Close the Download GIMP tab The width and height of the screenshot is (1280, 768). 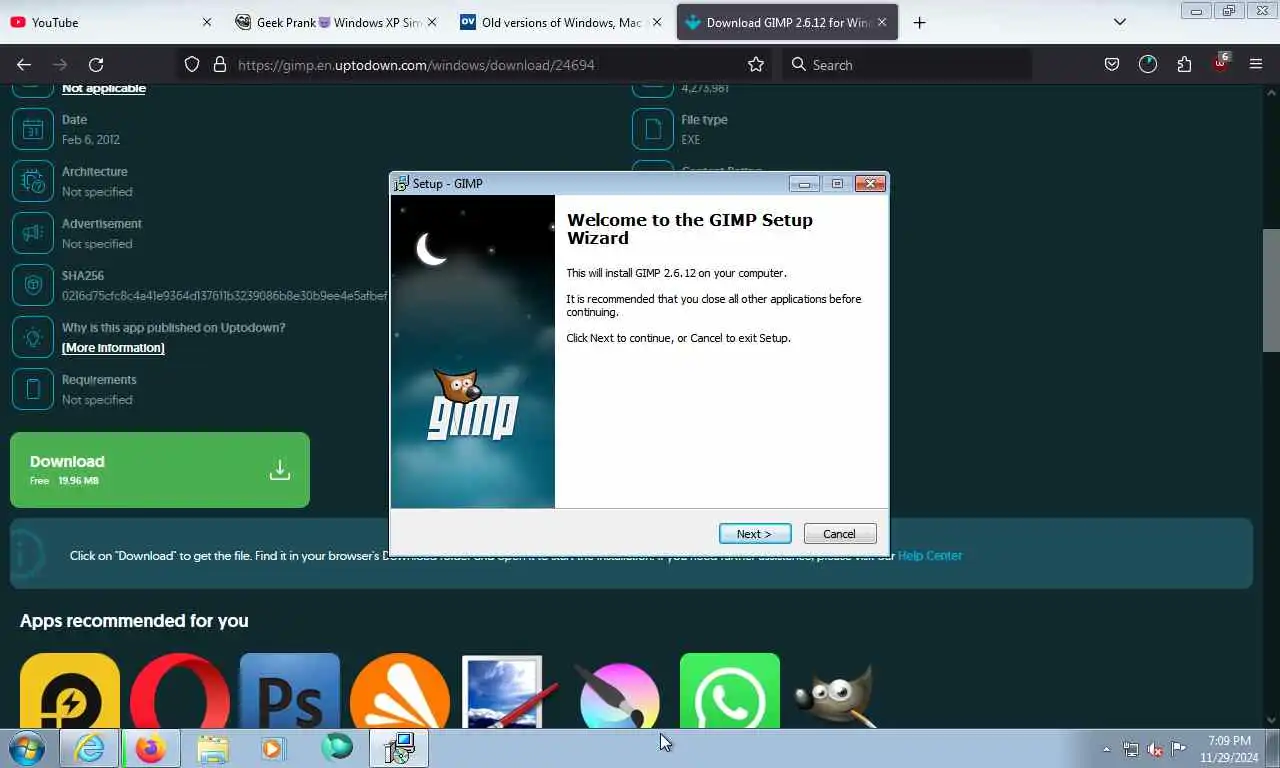pos(882,22)
